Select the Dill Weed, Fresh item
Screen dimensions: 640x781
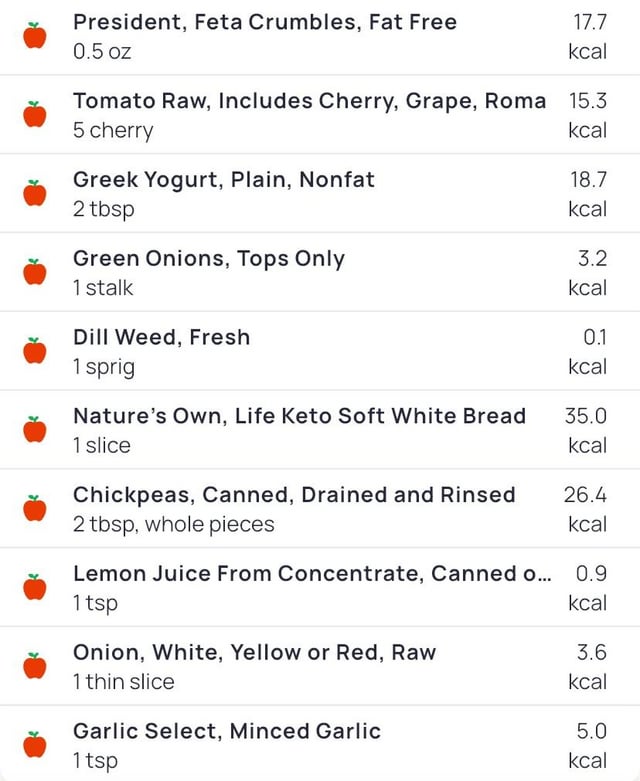click(161, 337)
